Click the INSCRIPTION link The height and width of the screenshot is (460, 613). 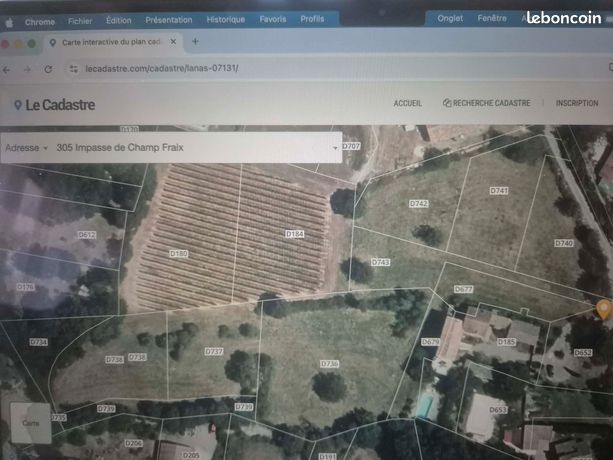tap(577, 103)
